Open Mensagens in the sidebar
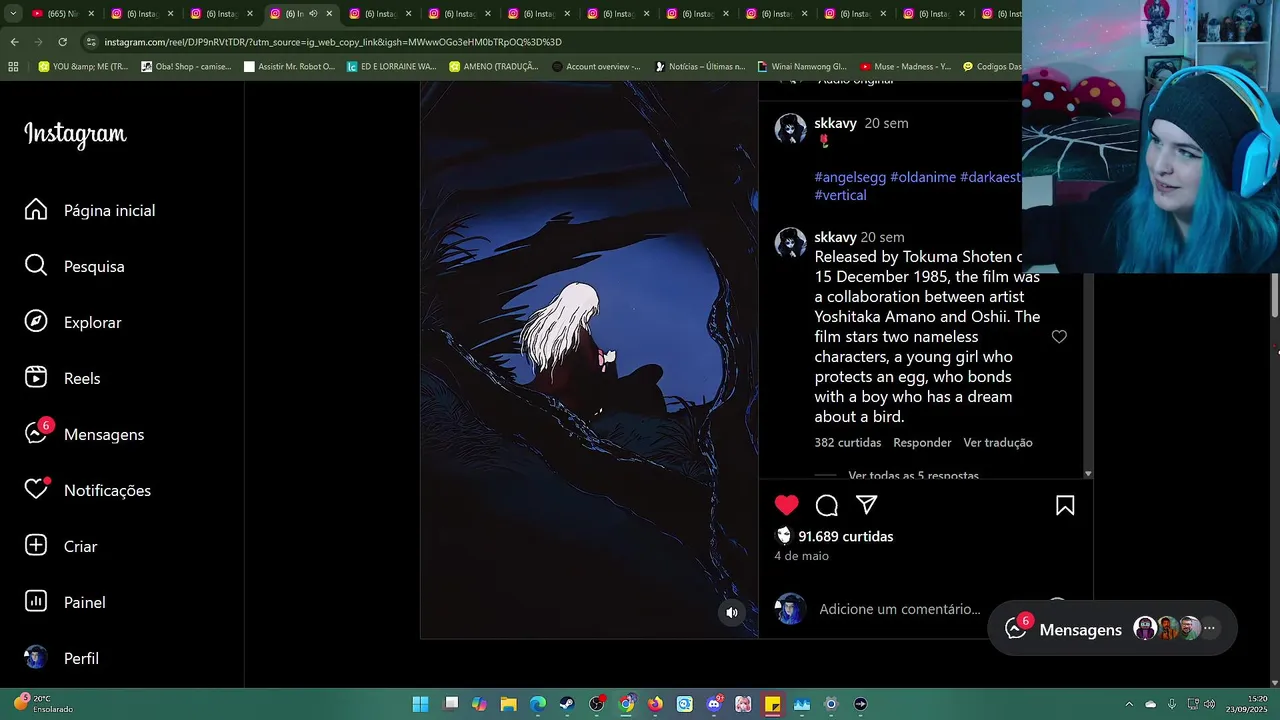 point(85,434)
